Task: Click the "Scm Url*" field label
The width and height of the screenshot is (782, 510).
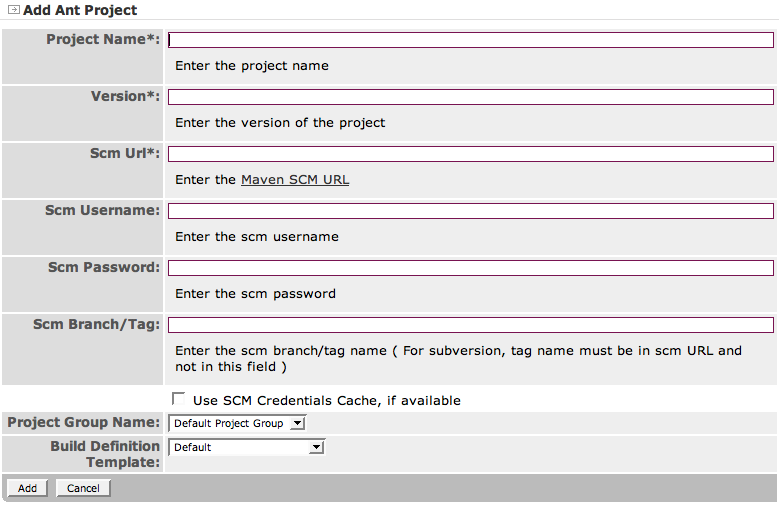Action: (x=124, y=153)
